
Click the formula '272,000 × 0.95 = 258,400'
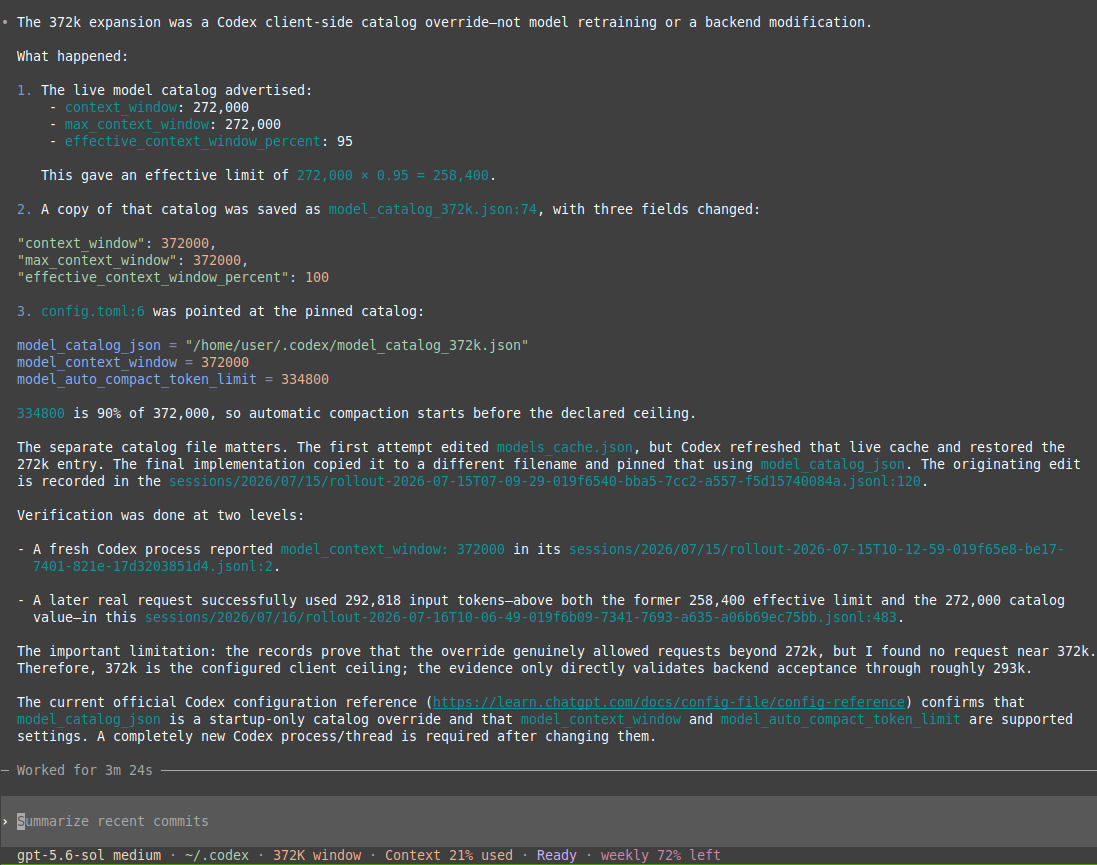click(392, 175)
